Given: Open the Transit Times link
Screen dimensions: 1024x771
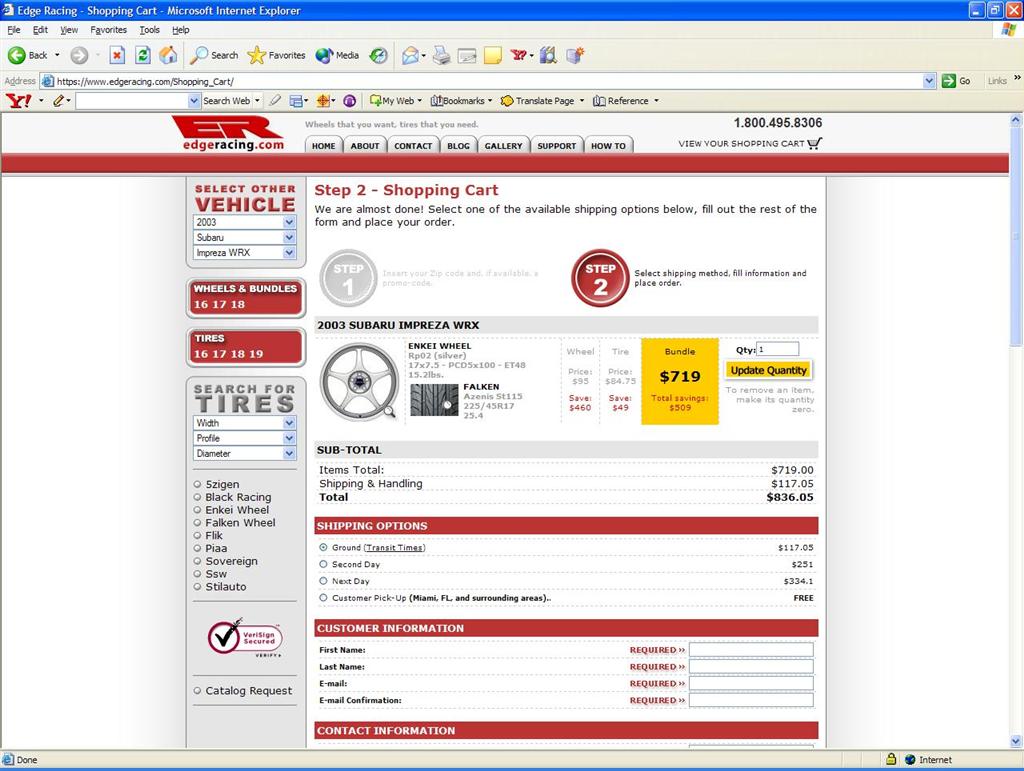Looking at the screenshot, I should pyautogui.click(x=394, y=548).
